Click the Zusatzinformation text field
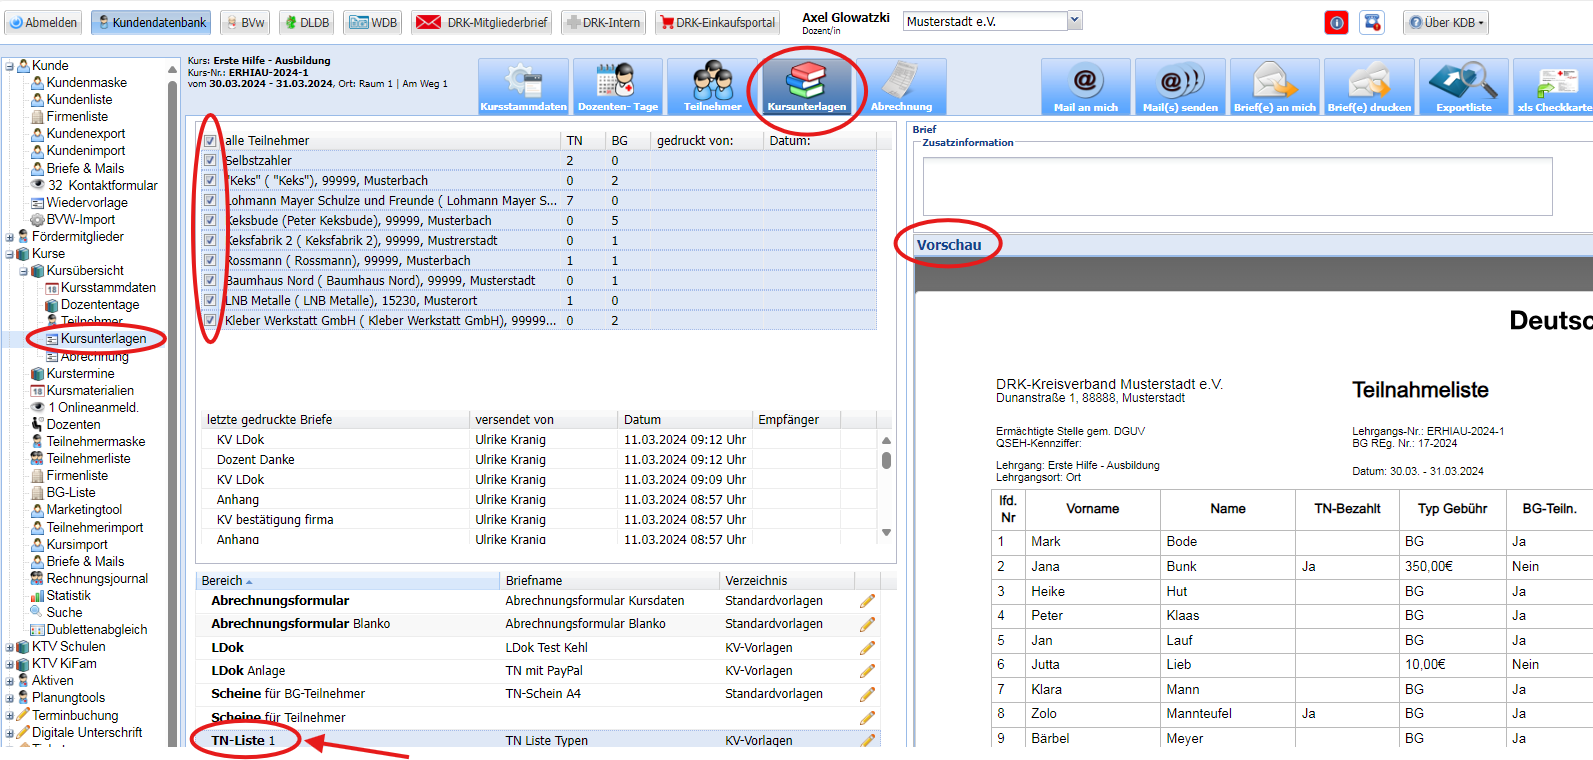This screenshot has height=760, width=1593. 1236,186
